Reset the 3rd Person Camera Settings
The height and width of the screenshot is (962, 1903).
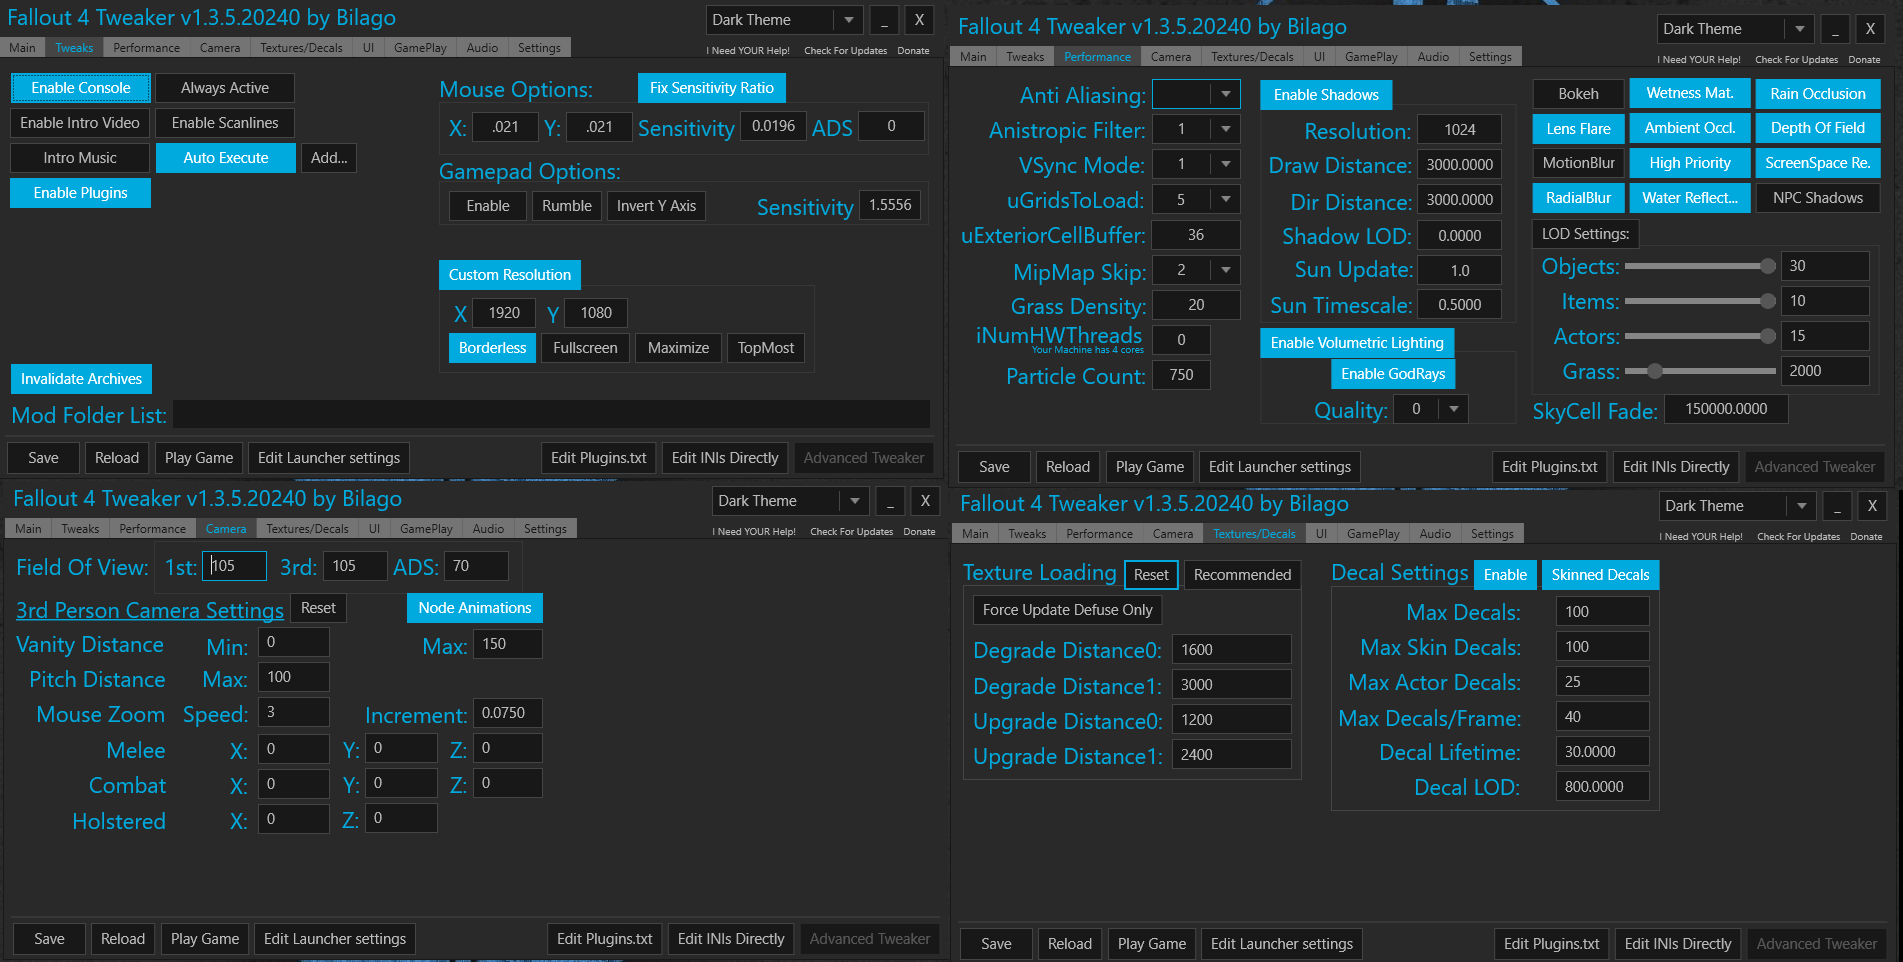[318, 608]
